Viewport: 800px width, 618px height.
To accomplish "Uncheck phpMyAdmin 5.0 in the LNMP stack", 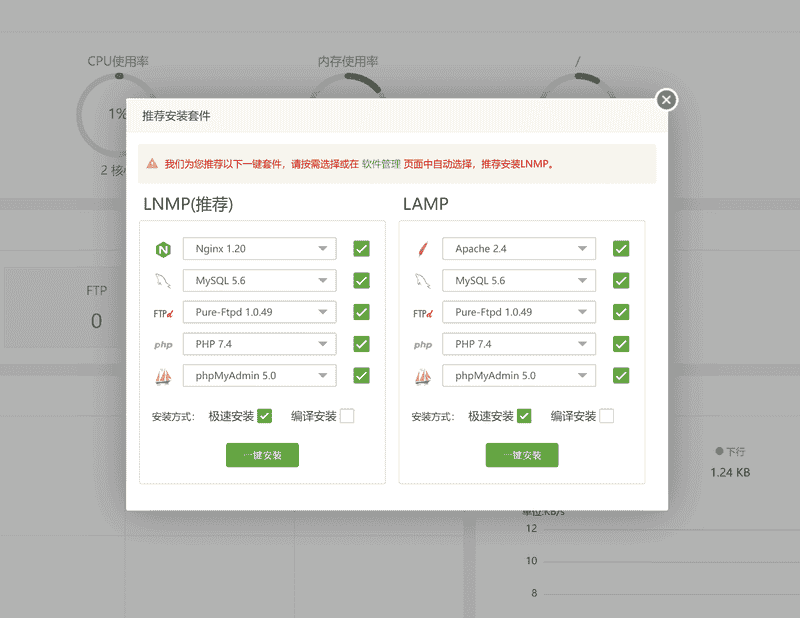I will tap(361, 376).
